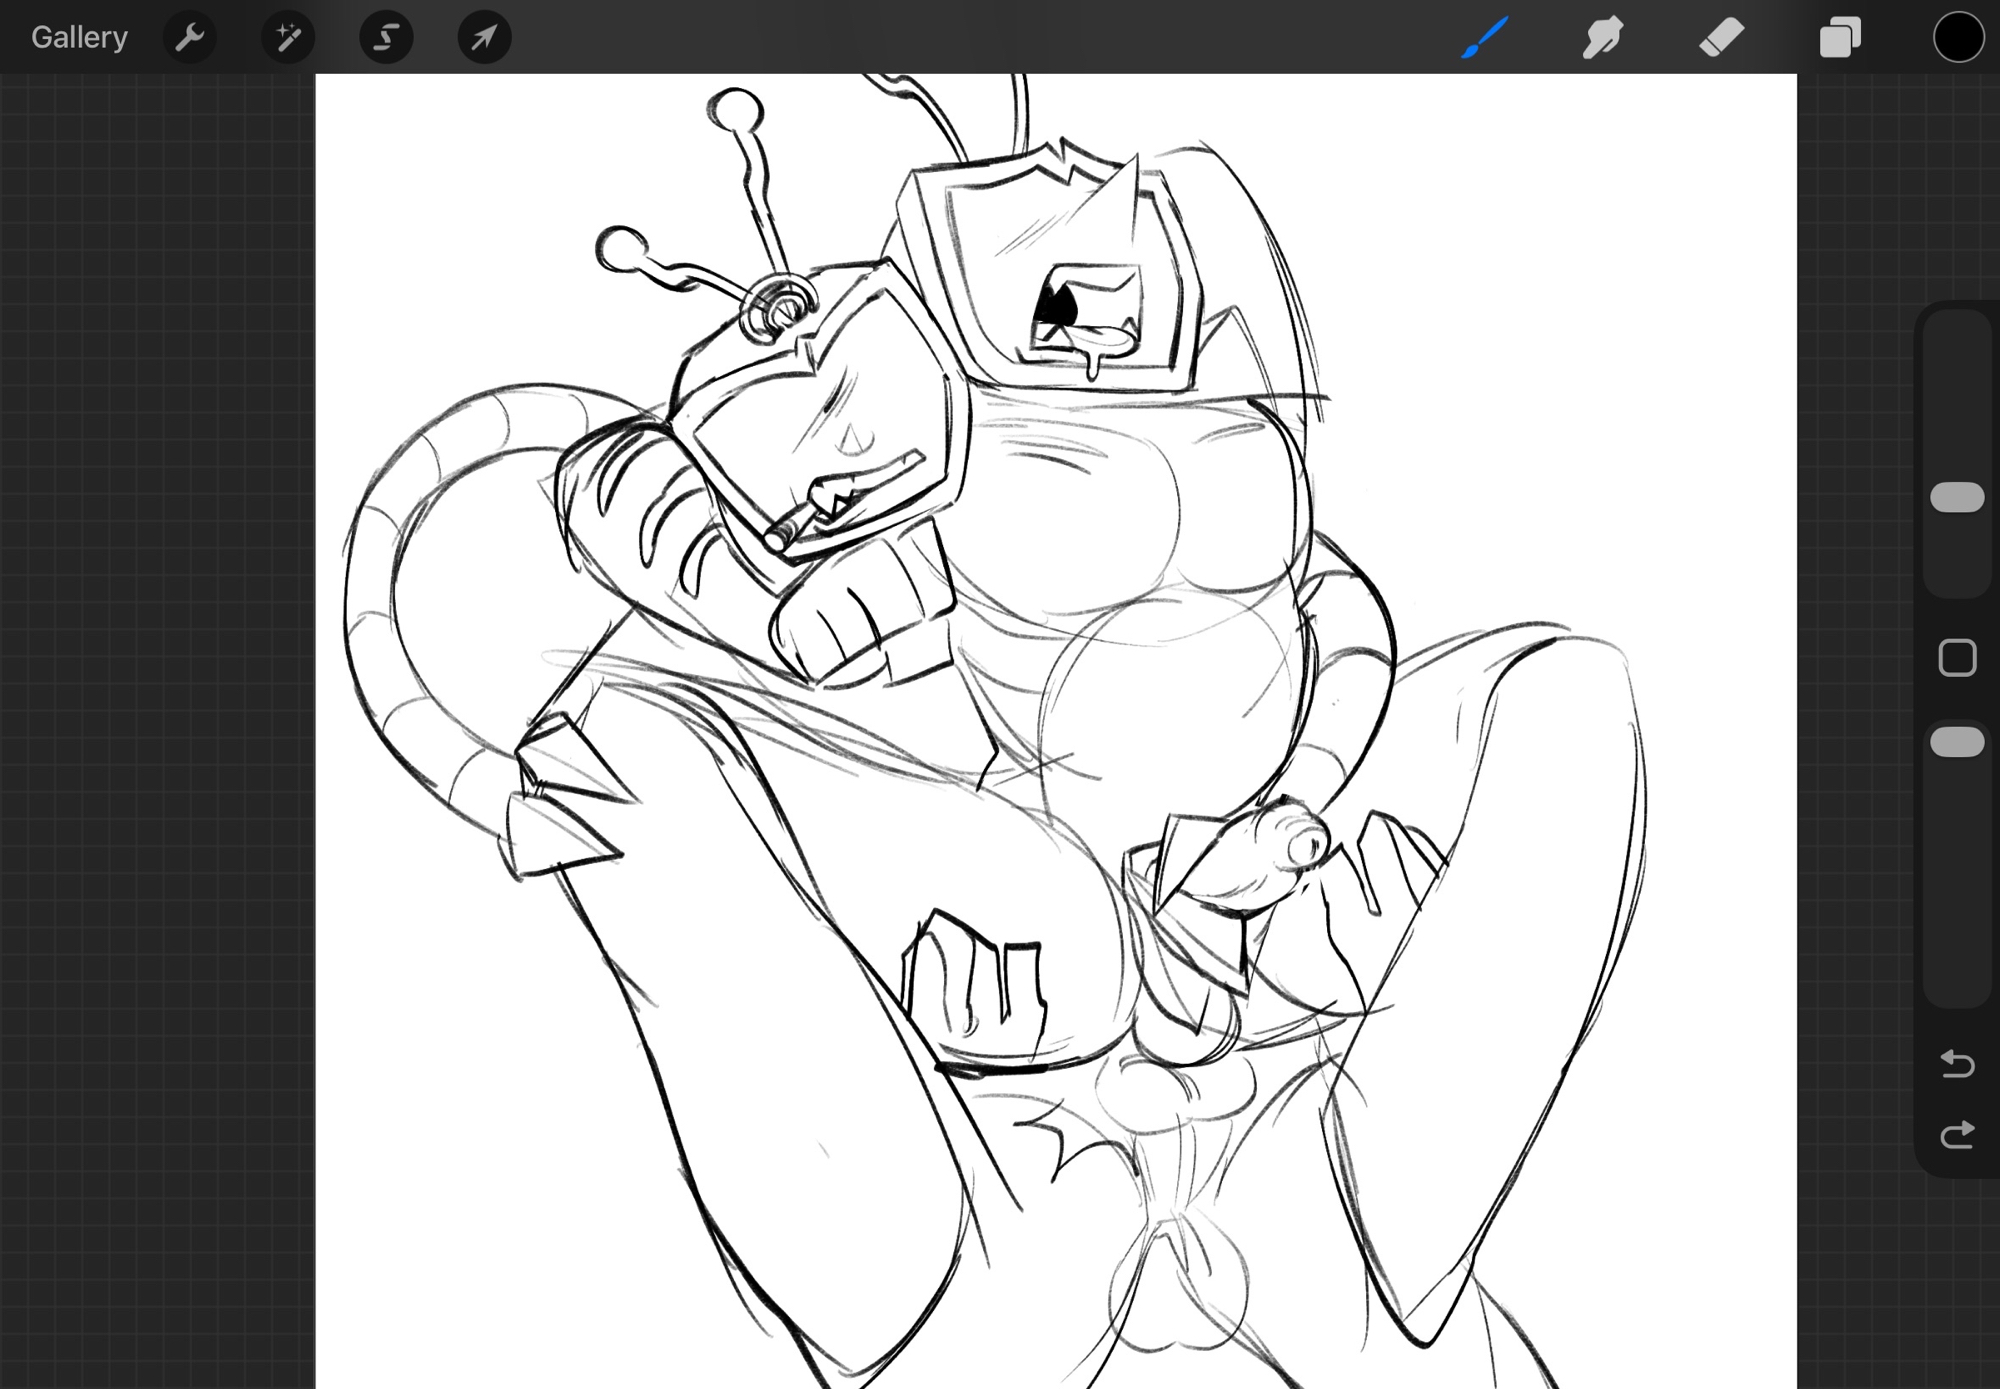This screenshot has width=2000, height=1389.
Task: Open the Gallery view
Action: pos(79,37)
